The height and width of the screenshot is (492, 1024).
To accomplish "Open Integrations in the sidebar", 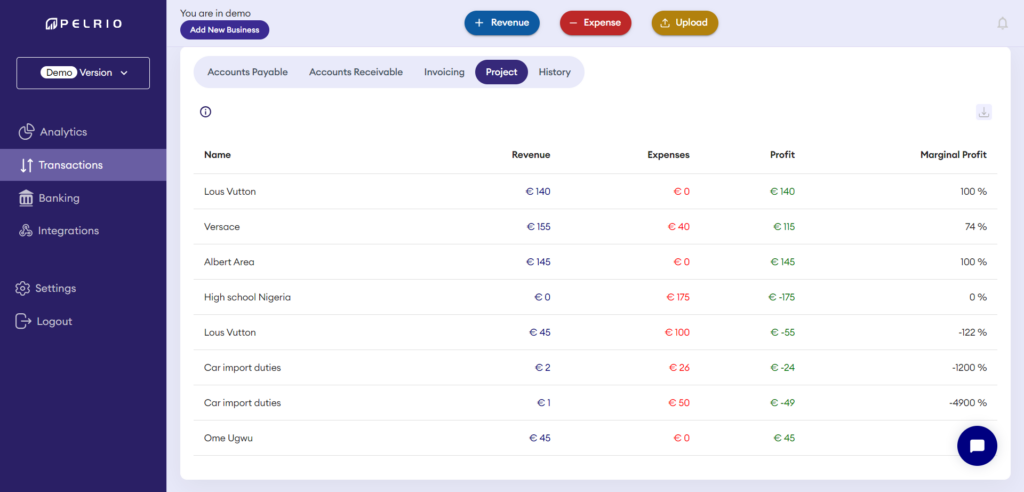I will coord(68,231).
